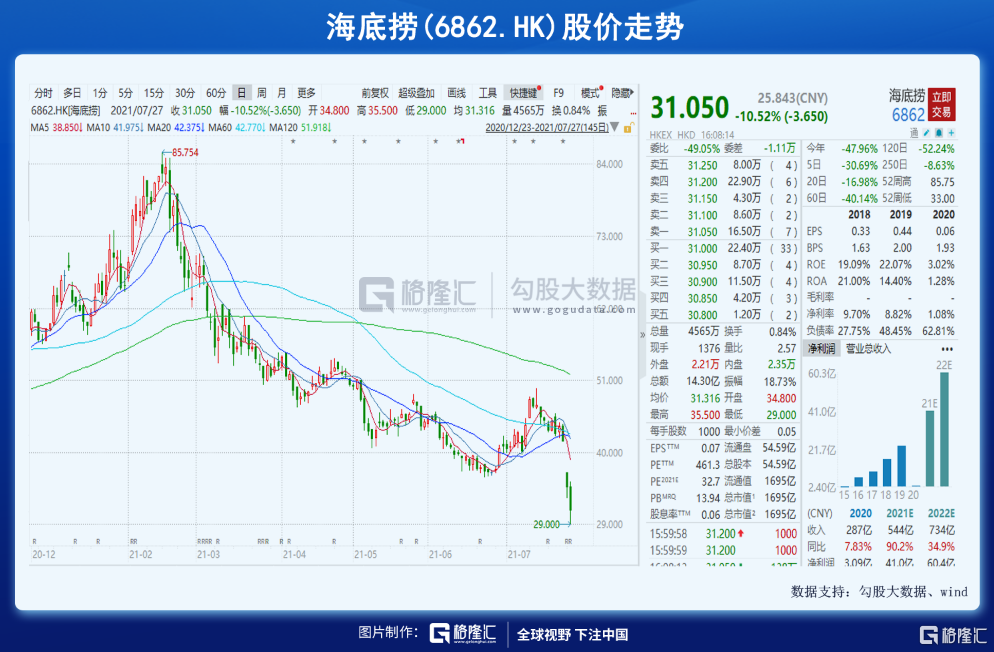The height and width of the screenshot is (652, 994).
Task: Open the three-dot menu next to 营业总收入
Action: 947,348
